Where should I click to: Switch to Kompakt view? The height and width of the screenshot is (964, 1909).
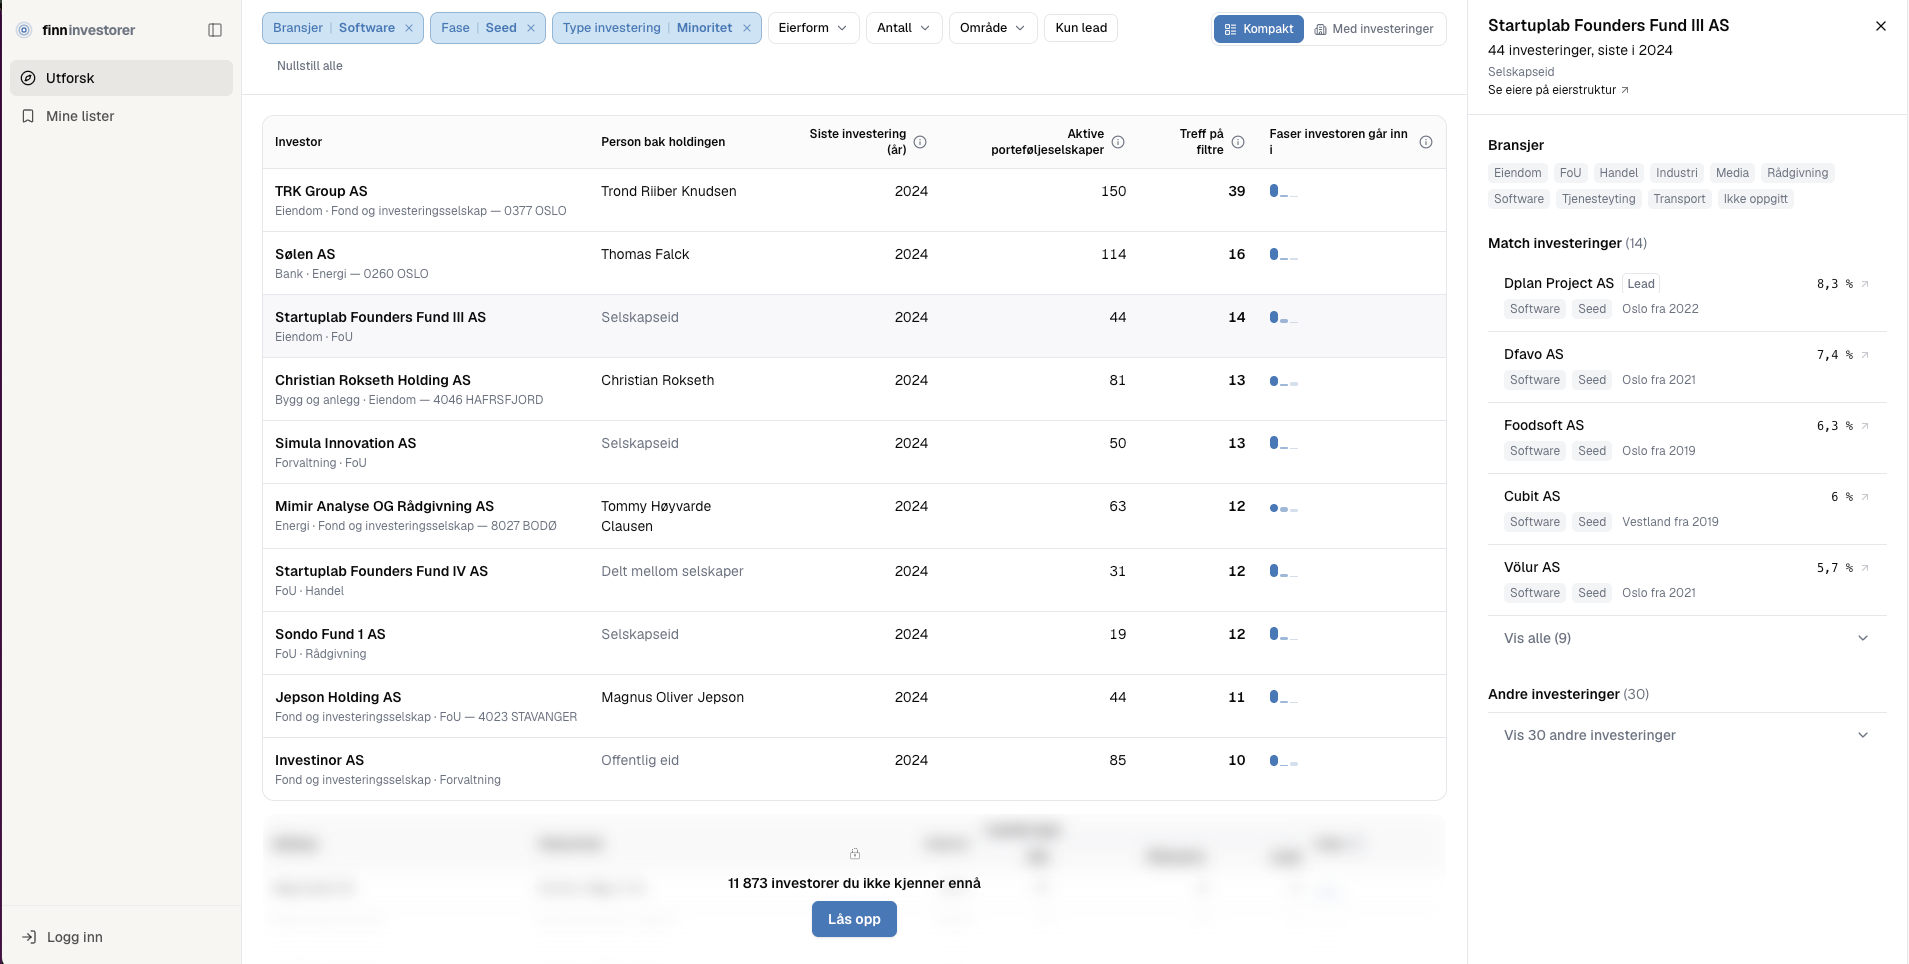tap(1259, 29)
